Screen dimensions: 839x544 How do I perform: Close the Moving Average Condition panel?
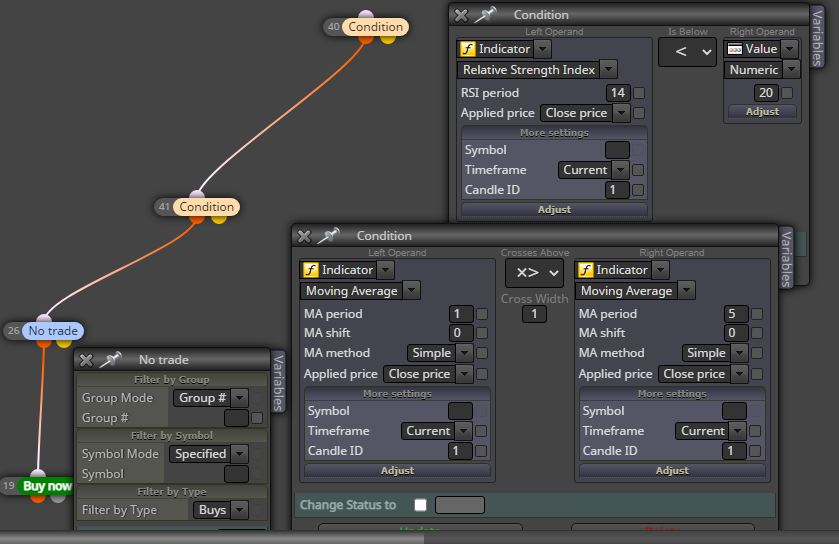[304, 236]
